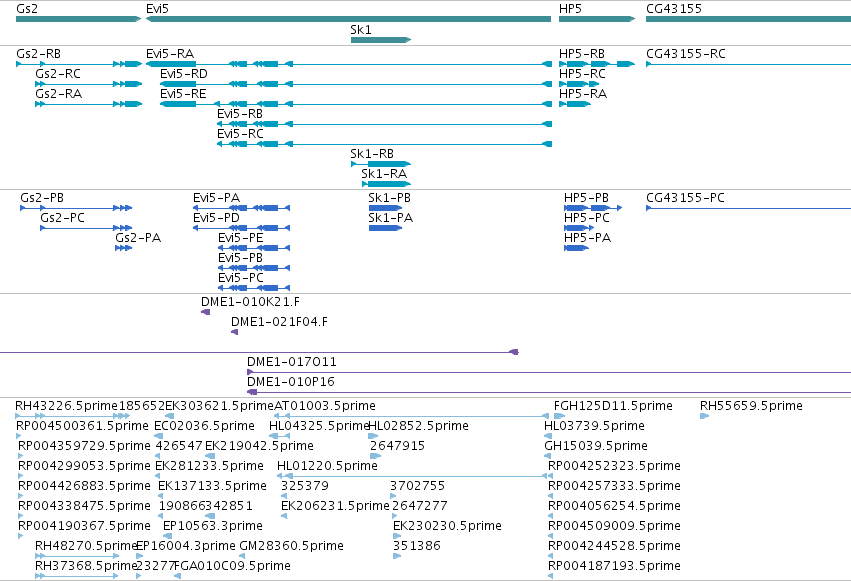
Task: Select transcript label Gs2-RC
Action: (x=58, y=74)
